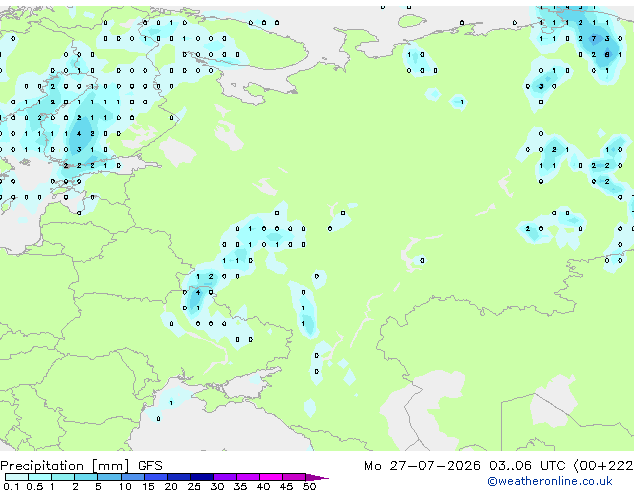
Task: Click the legend label "30"
Action: point(217,486)
